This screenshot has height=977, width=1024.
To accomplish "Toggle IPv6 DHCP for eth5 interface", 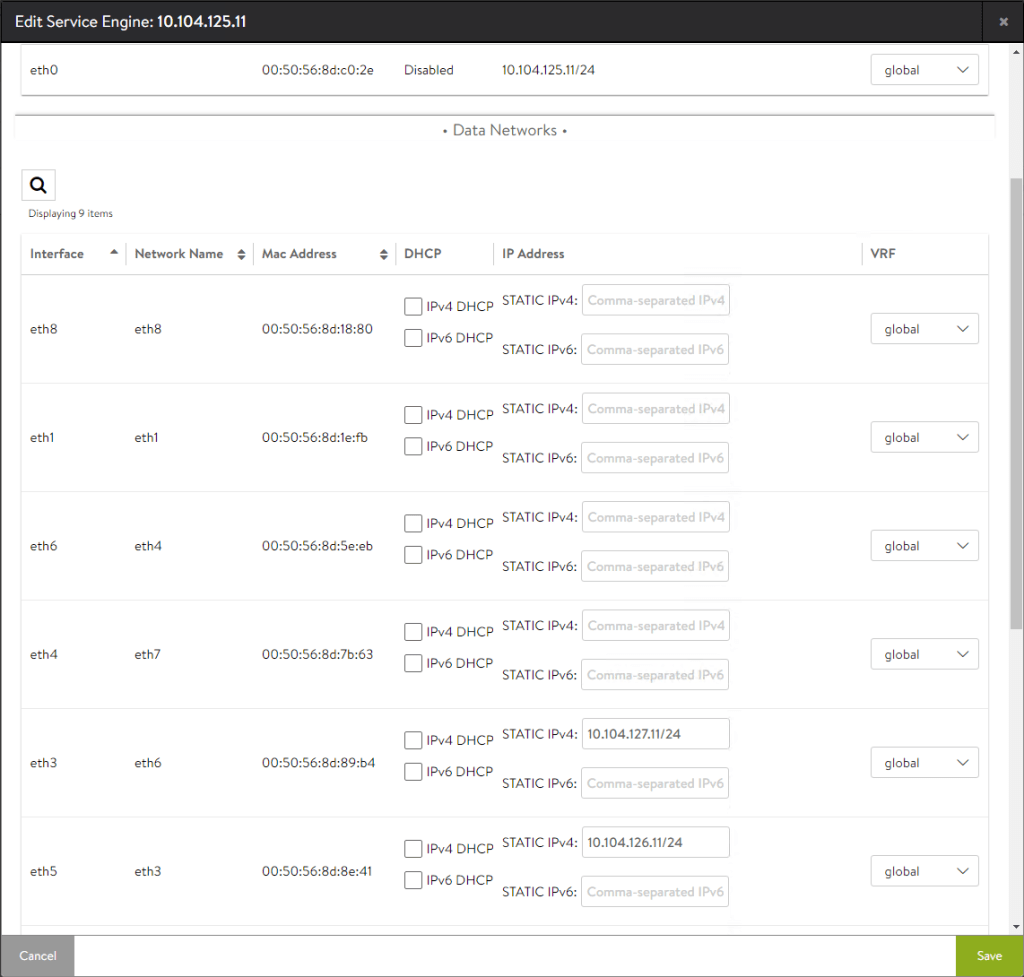I will [x=413, y=880].
